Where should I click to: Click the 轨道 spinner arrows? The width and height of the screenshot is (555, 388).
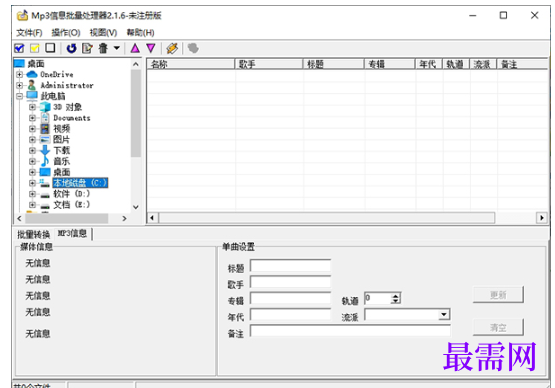coord(396,298)
